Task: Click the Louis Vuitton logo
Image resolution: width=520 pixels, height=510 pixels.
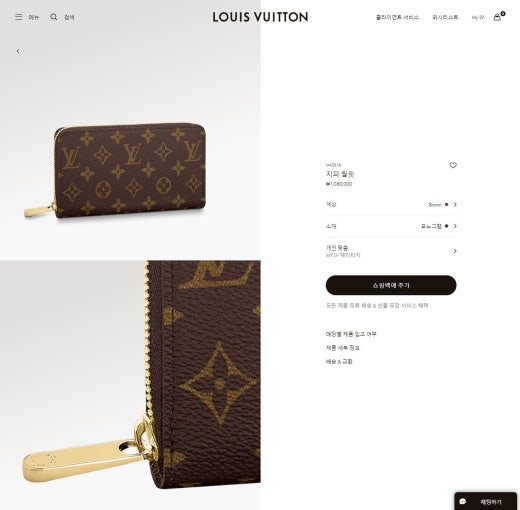Action: pos(260,17)
